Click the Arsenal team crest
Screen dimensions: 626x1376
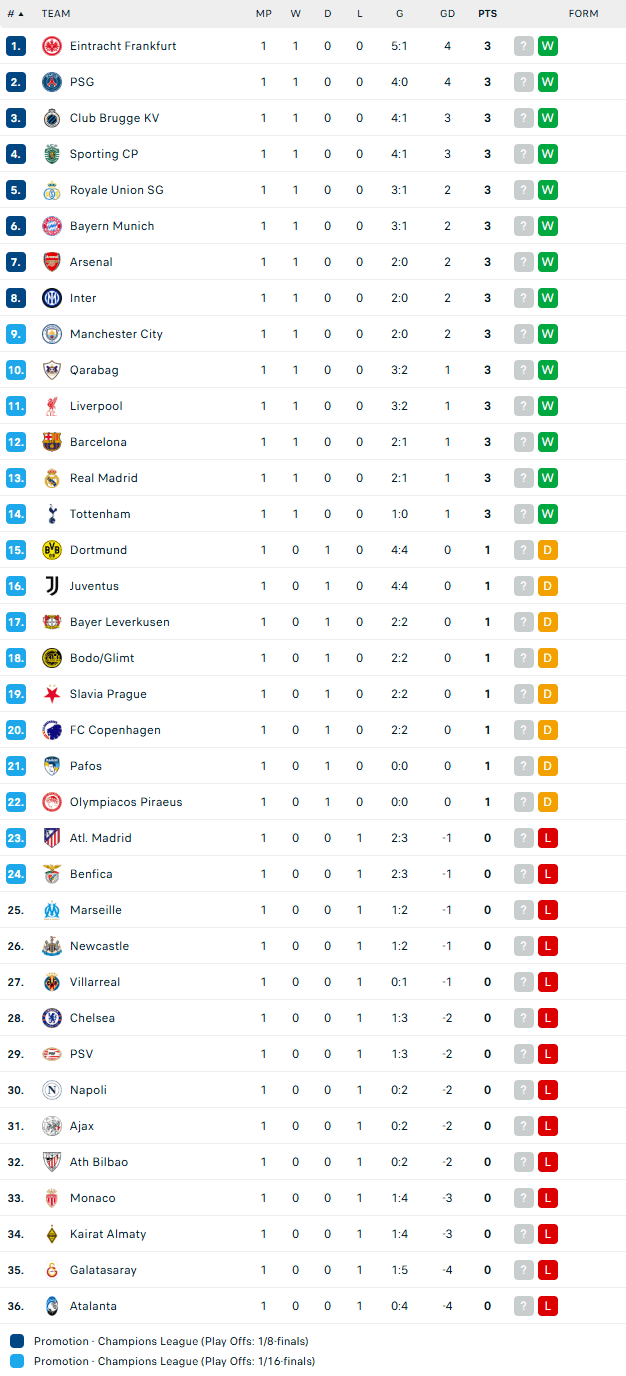click(52, 262)
